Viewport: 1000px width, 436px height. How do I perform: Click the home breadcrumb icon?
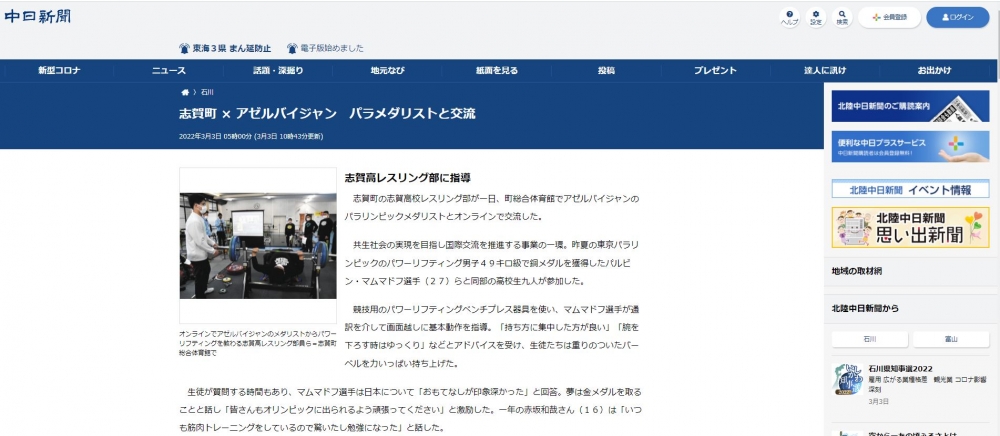coord(185,92)
